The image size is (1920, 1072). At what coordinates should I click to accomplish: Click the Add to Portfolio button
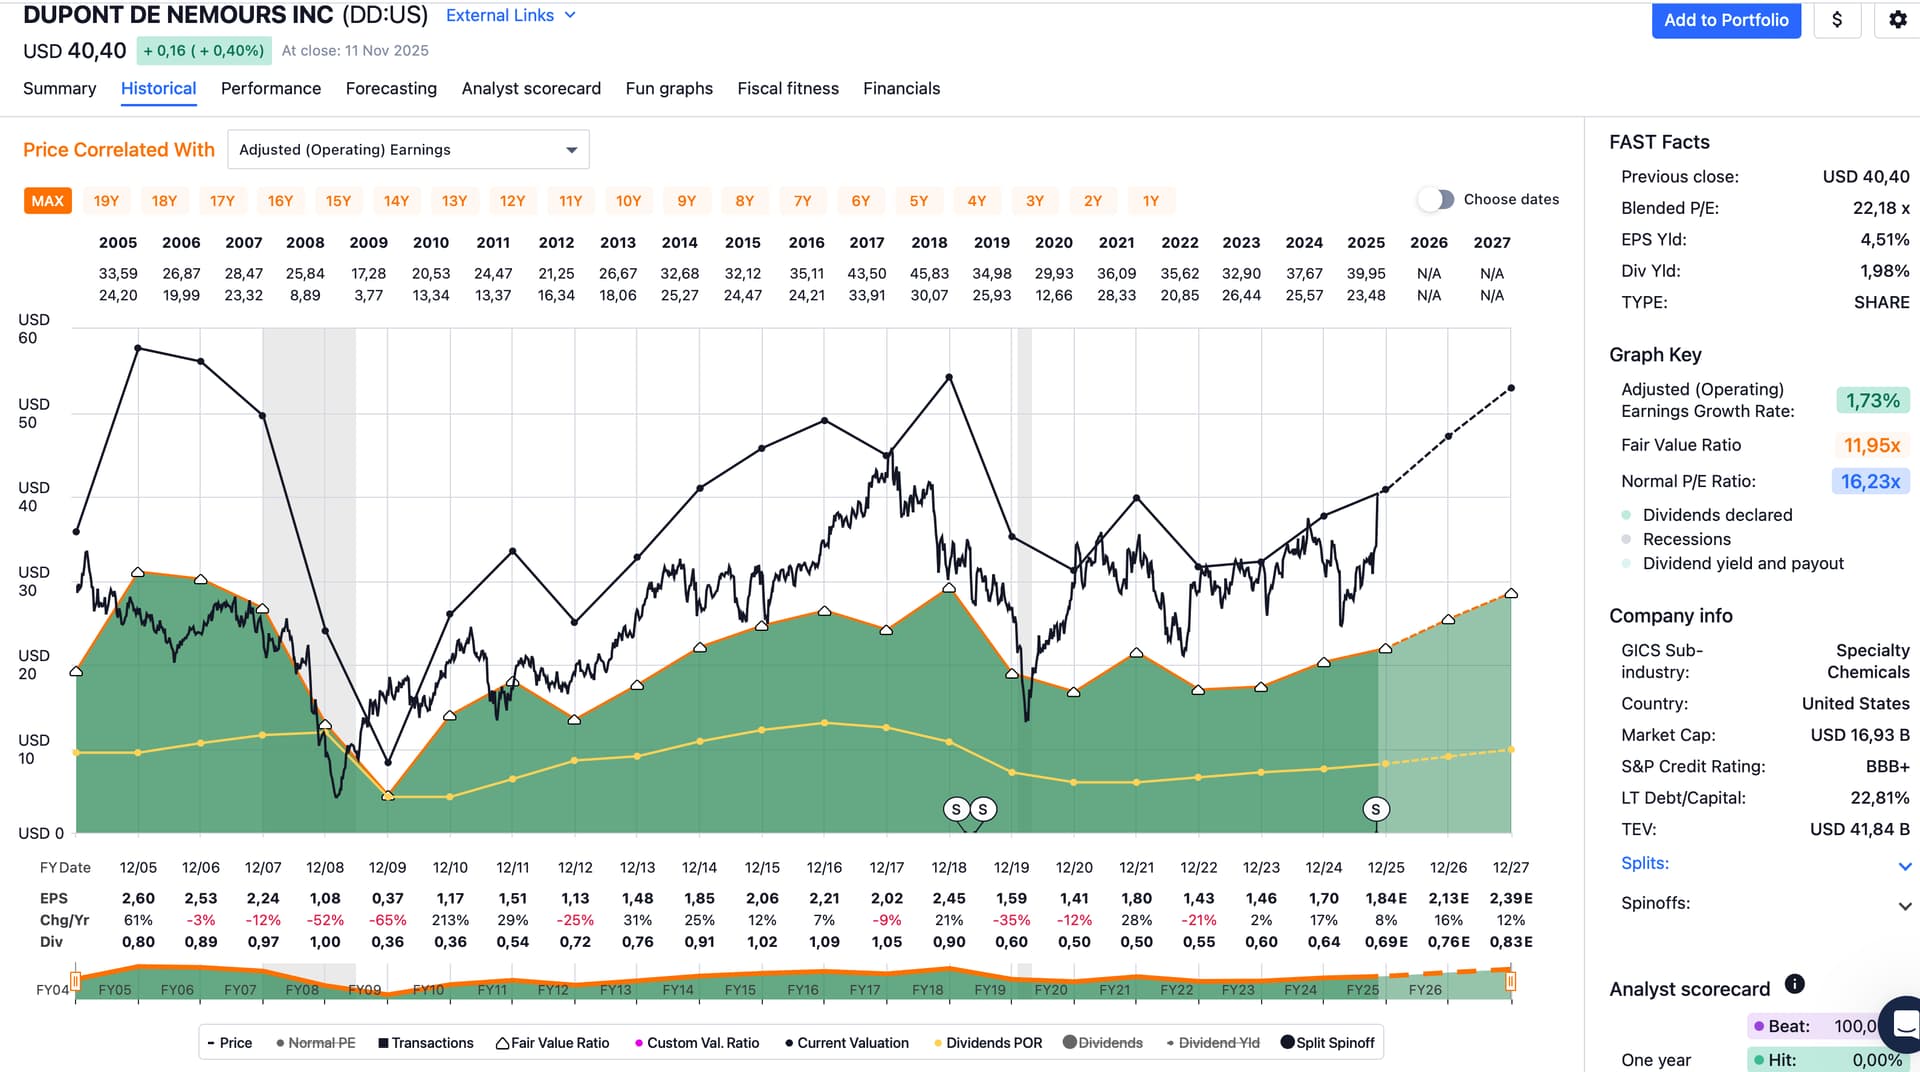click(1725, 20)
